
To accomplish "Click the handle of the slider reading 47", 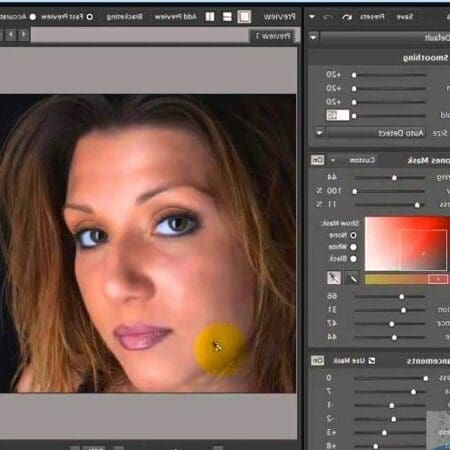I will 392,324.
